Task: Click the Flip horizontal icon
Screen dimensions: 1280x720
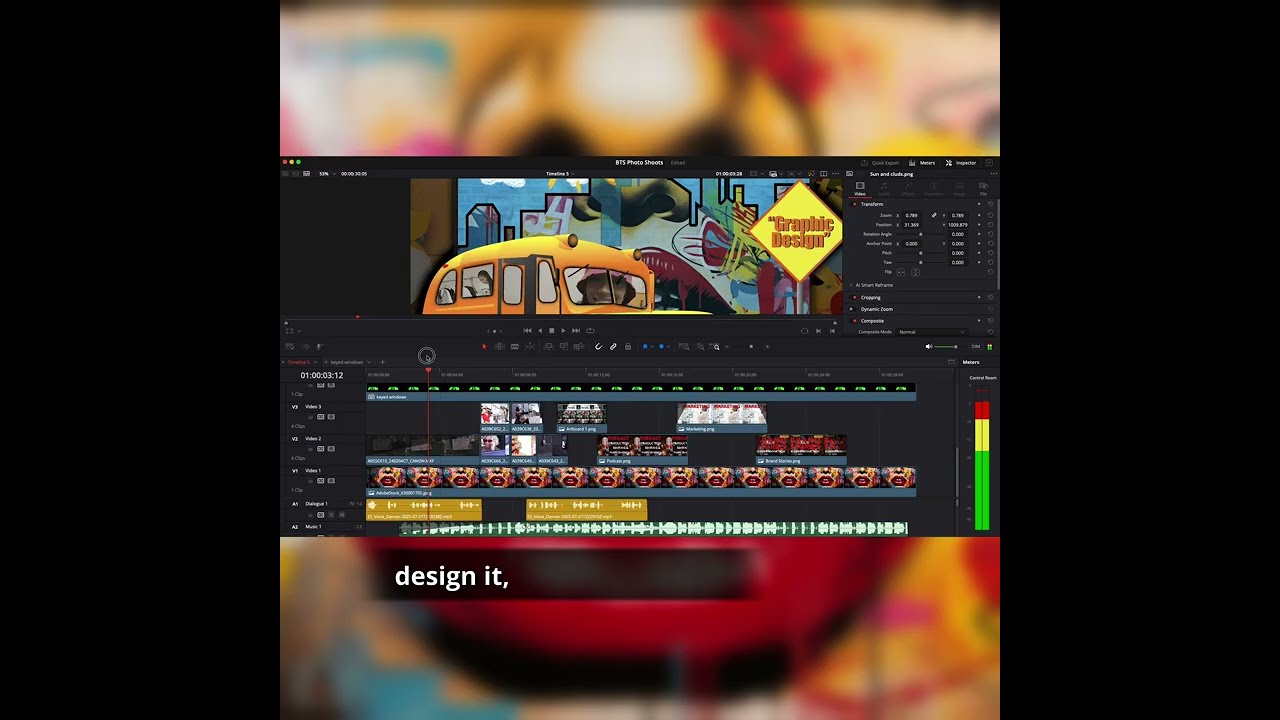Action: tap(901, 272)
